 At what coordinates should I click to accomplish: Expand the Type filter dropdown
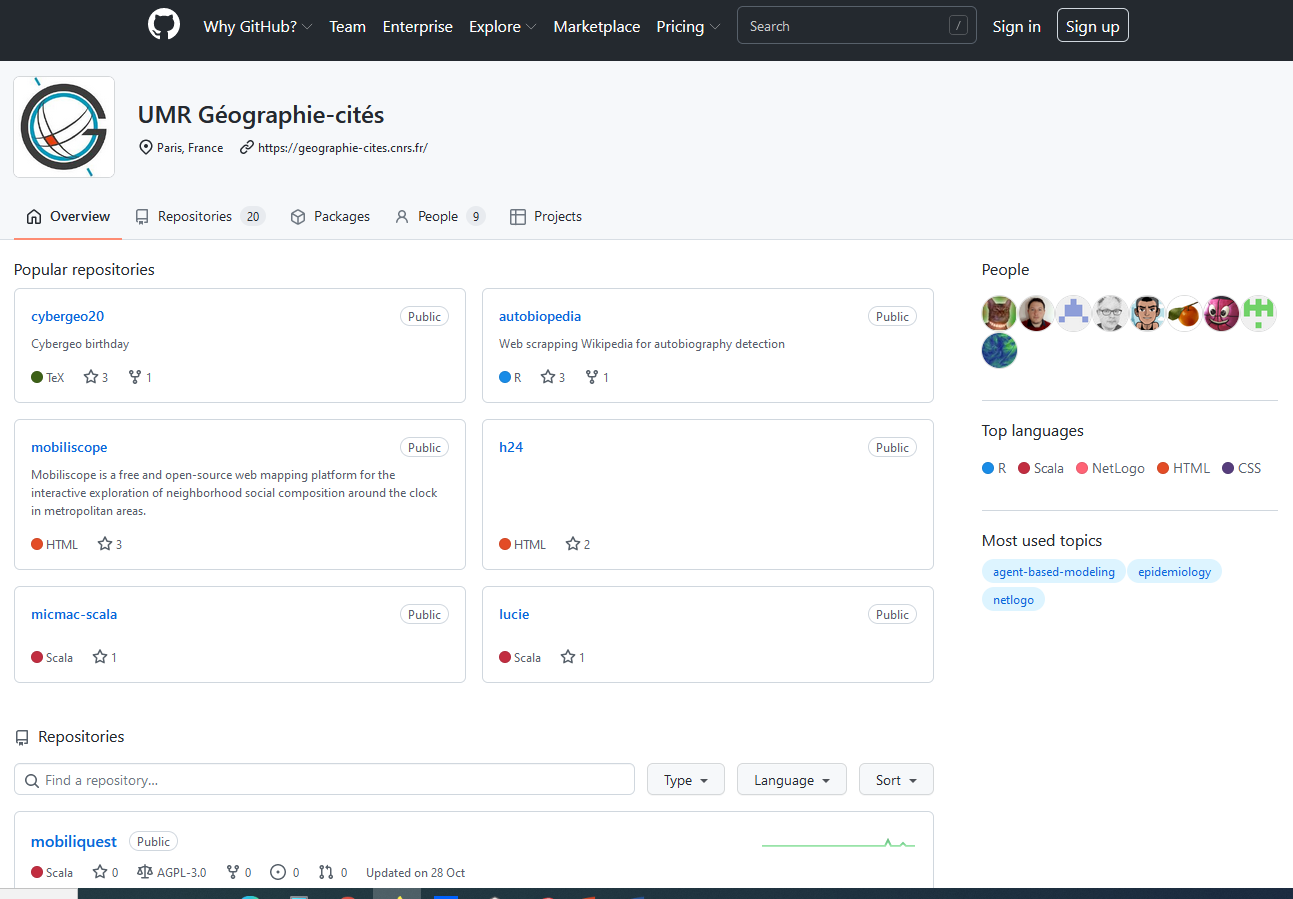click(685, 780)
